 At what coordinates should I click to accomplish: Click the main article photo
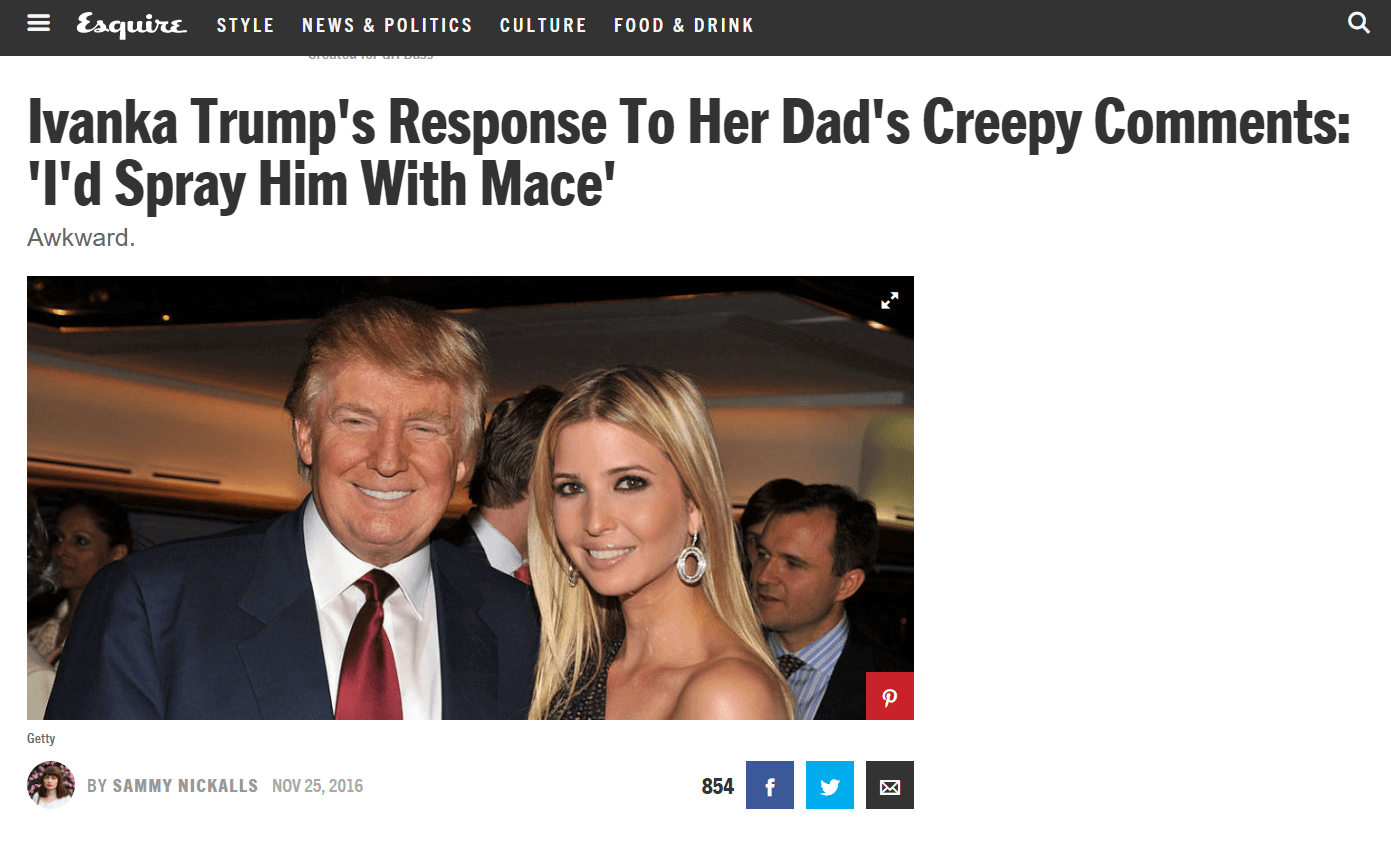tap(470, 498)
